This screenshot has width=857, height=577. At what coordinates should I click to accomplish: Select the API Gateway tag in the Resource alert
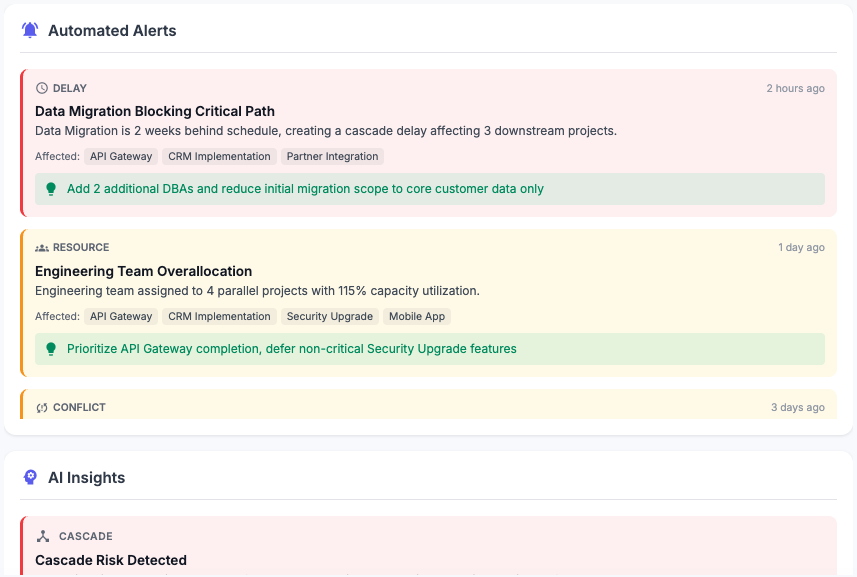pyautogui.click(x=121, y=316)
